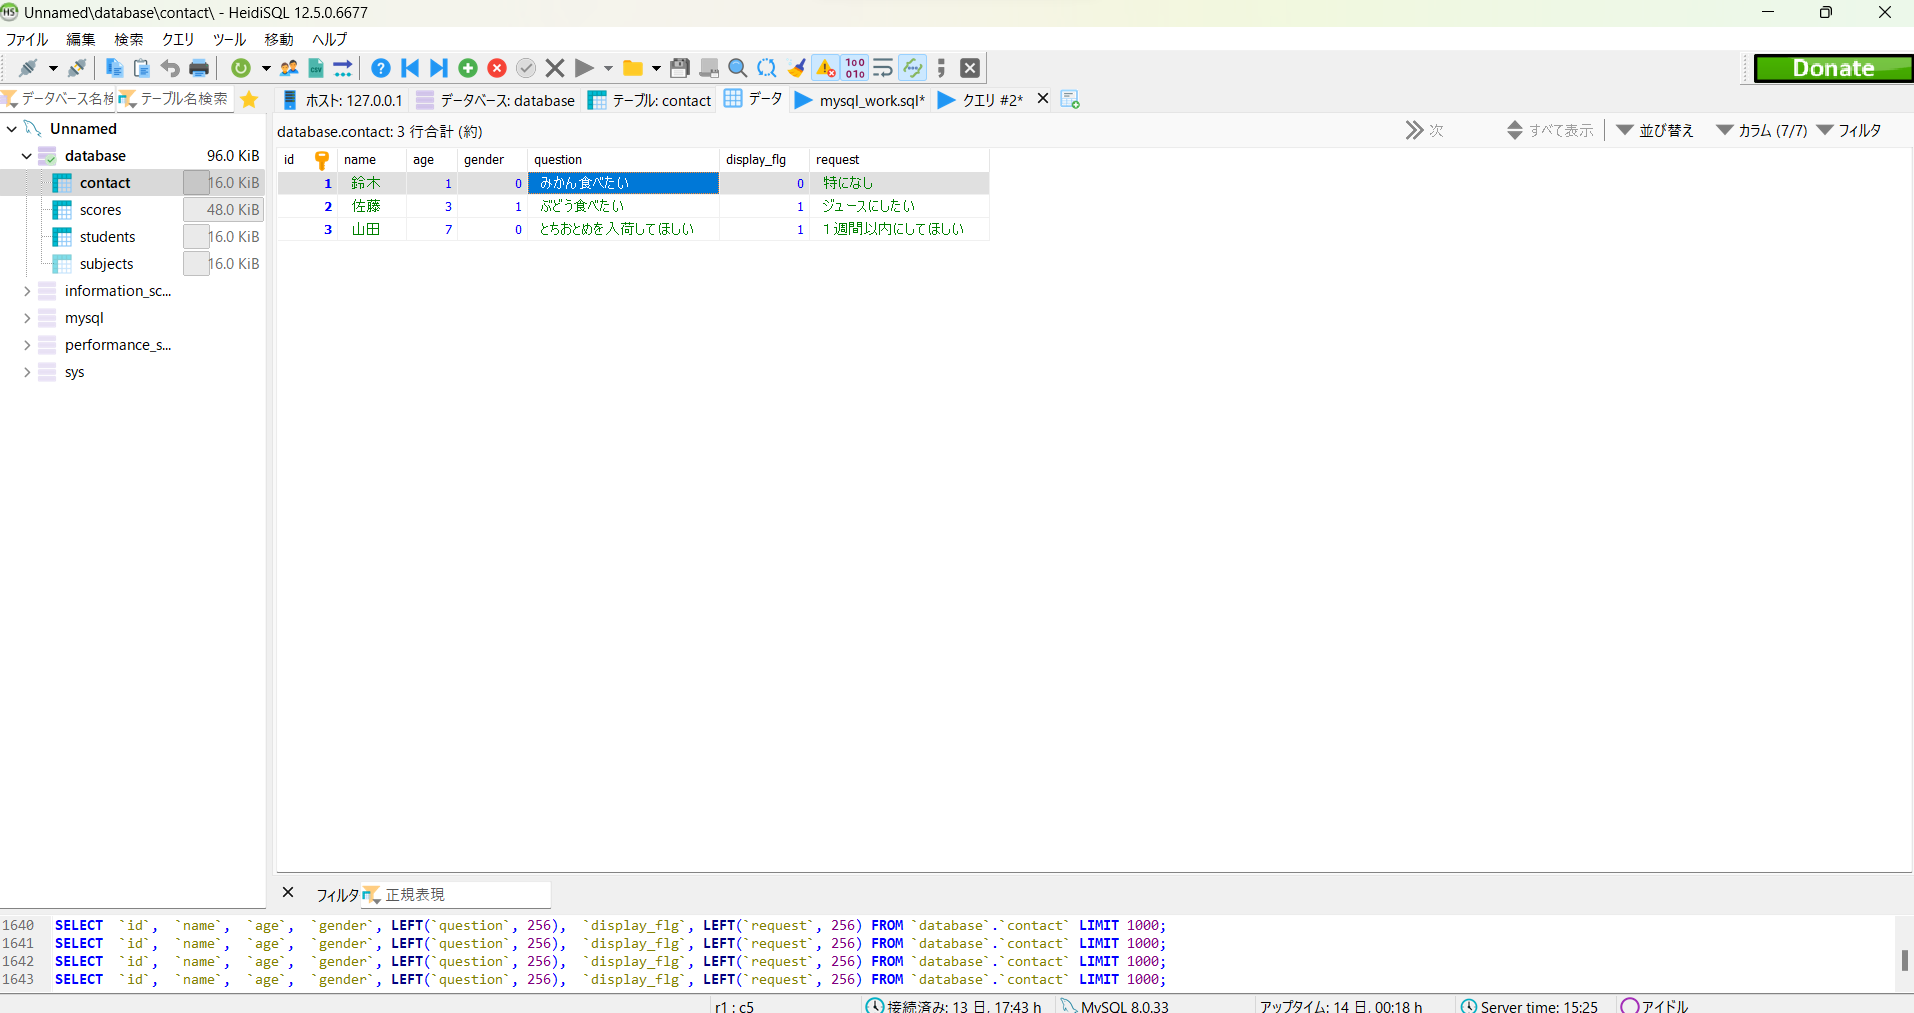Enable the warnings indicator toolbar toggle
Image resolution: width=1914 pixels, height=1013 pixels.
coord(824,67)
